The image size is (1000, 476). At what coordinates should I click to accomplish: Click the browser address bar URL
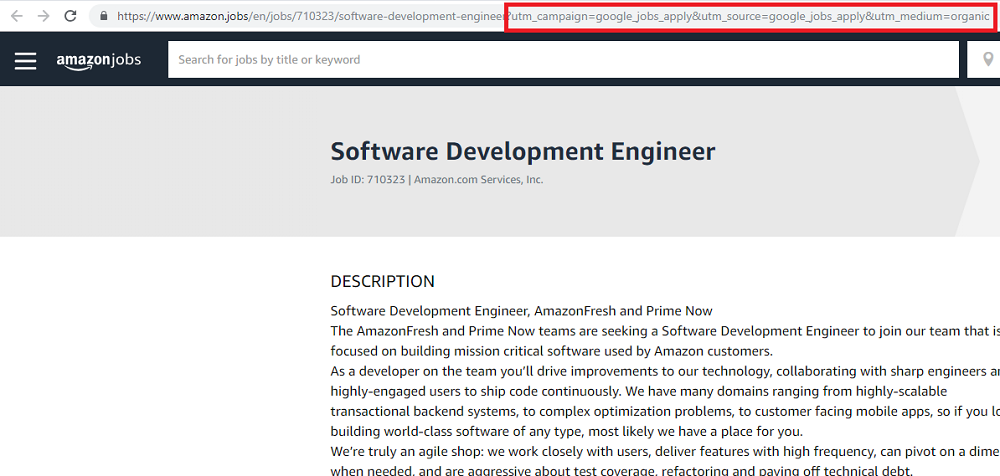coord(554,16)
